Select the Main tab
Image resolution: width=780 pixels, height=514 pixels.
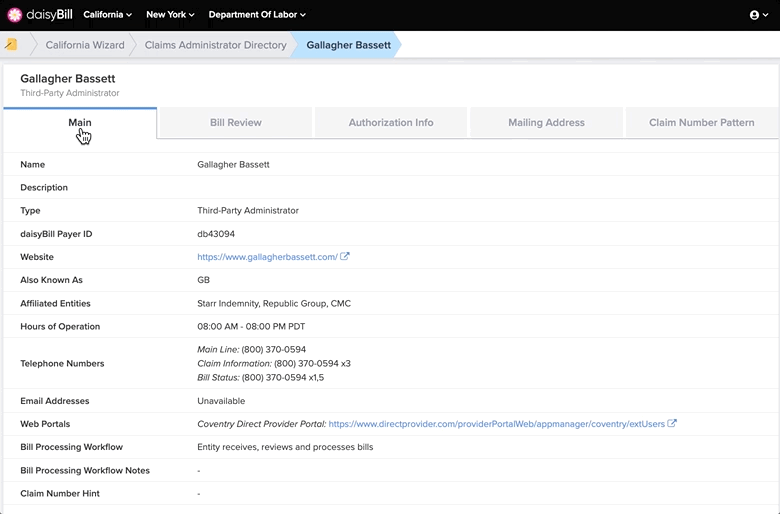pyautogui.click(x=80, y=123)
